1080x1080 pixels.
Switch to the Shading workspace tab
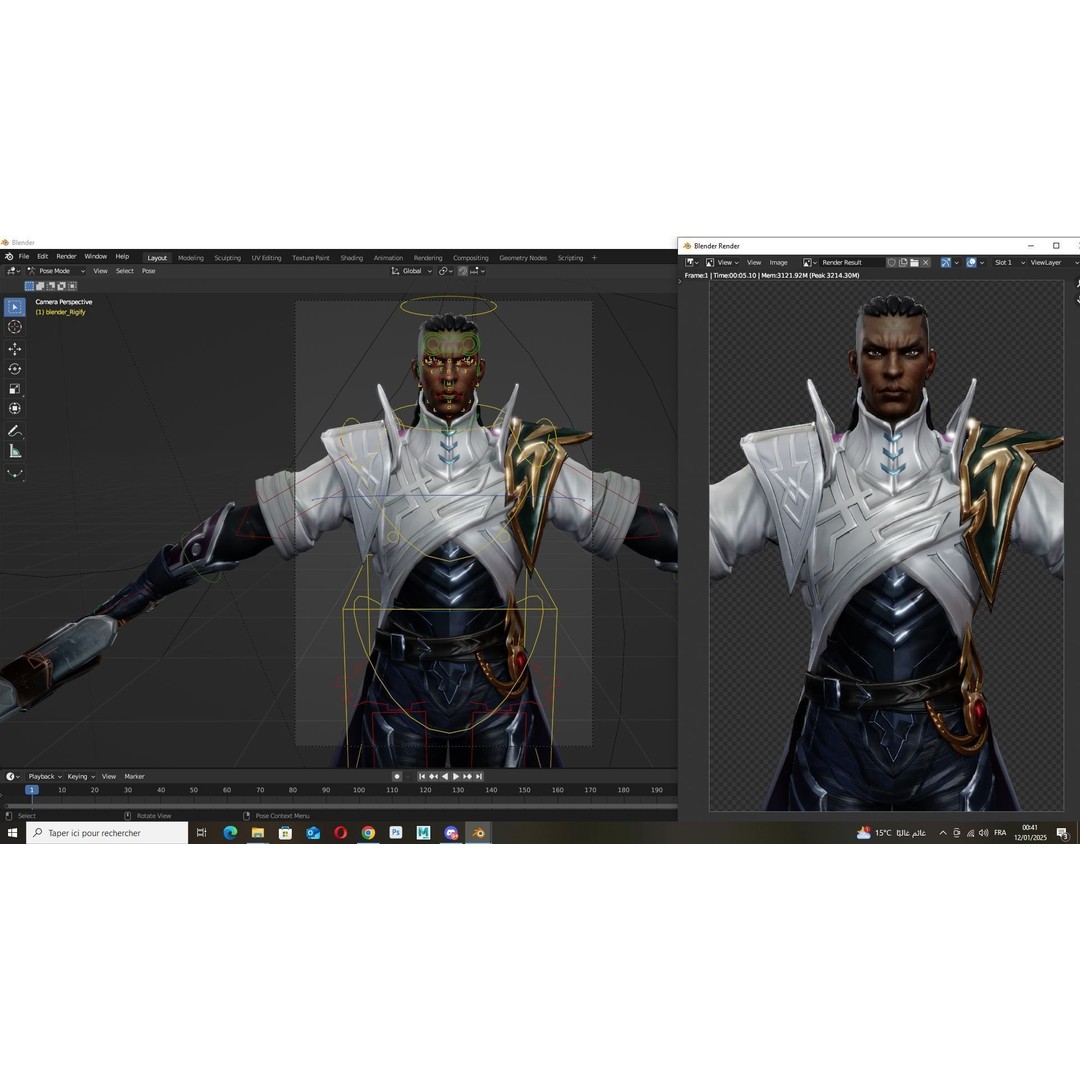351,258
